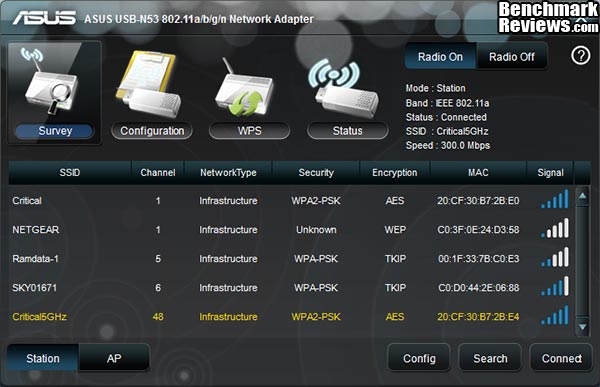Click signal strength bars for Ramdata-1
Screen dimensions: 600x387
point(555,257)
